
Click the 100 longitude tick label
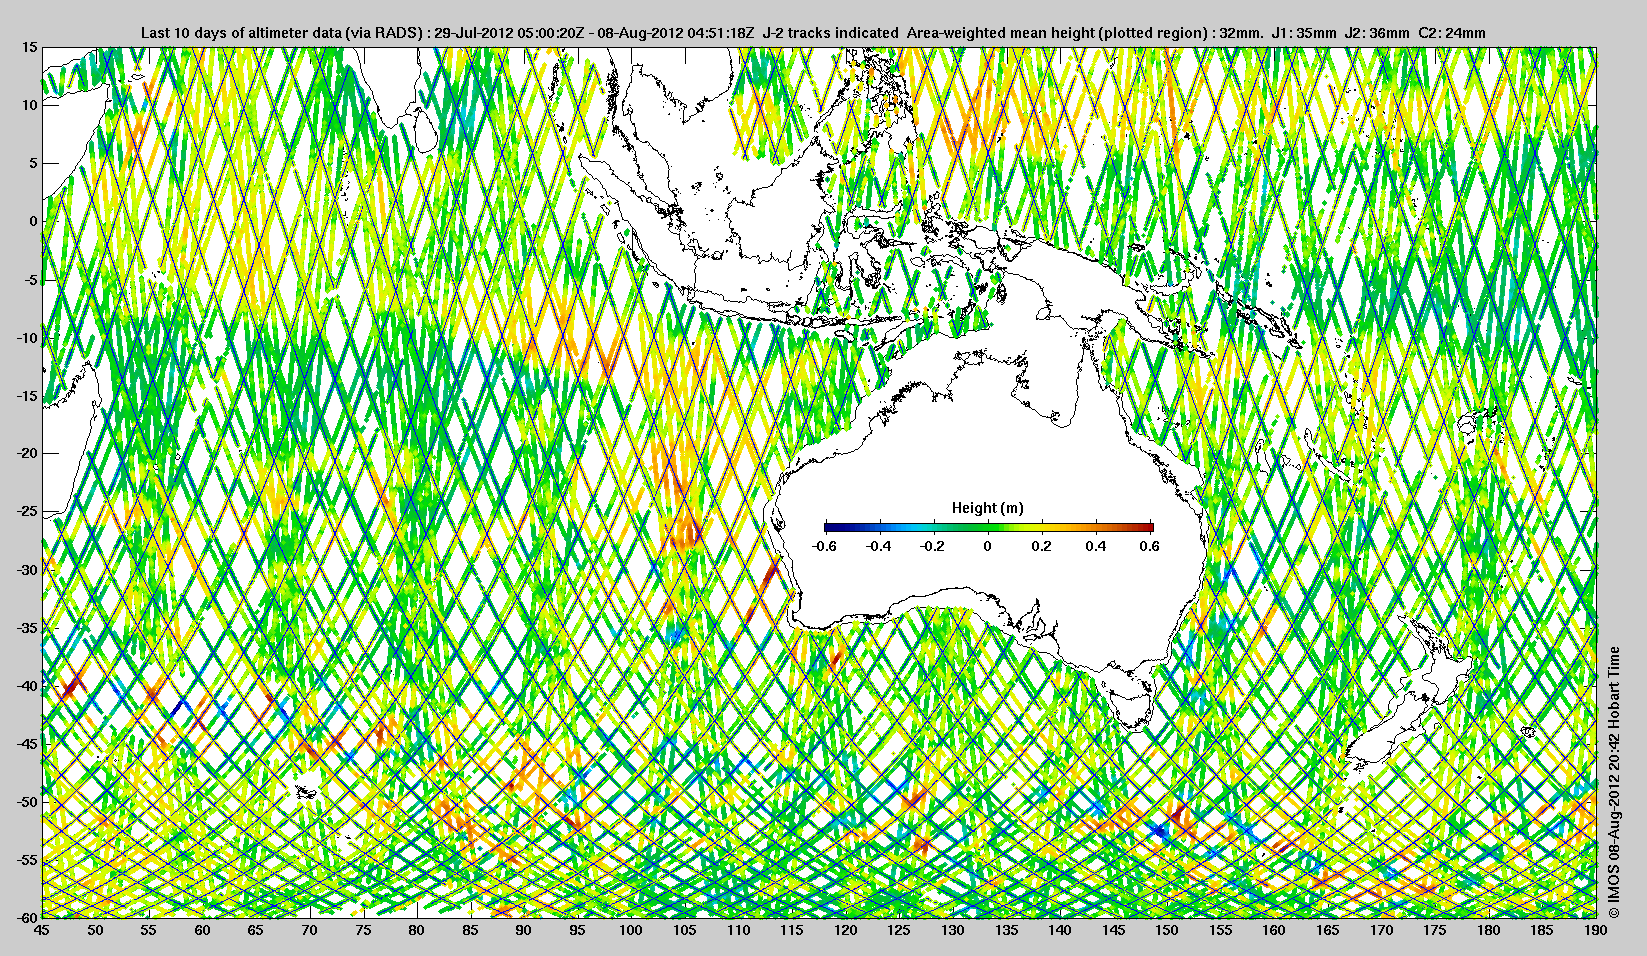pos(631,930)
